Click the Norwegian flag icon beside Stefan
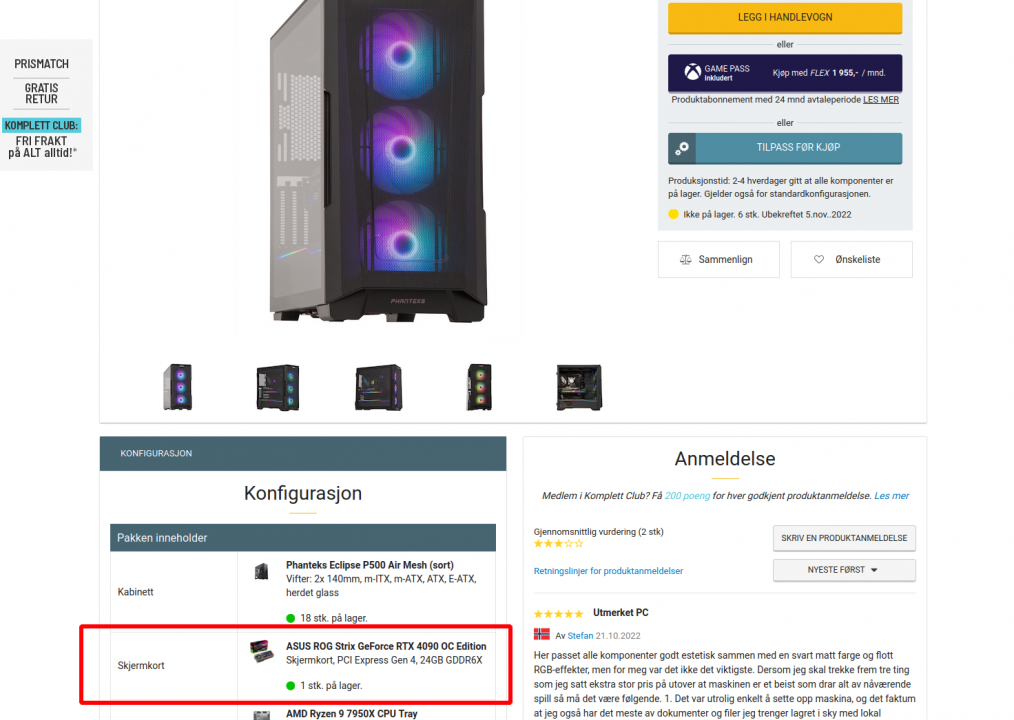This screenshot has height=720, width=1014. point(542,635)
